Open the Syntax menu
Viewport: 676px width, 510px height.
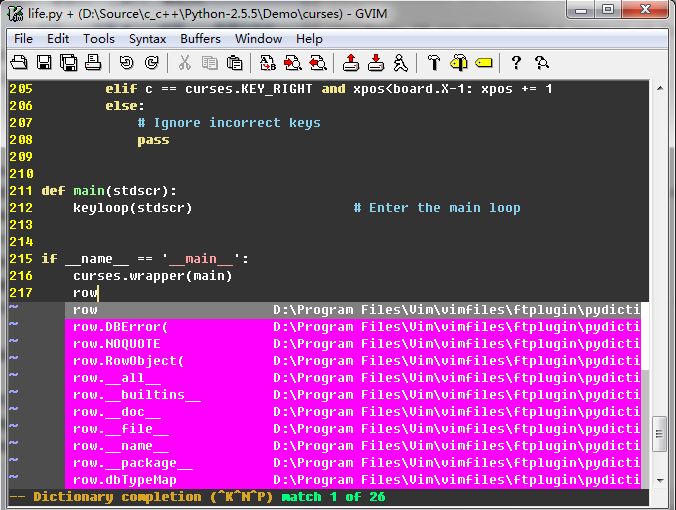pyautogui.click(x=148, y=38)
